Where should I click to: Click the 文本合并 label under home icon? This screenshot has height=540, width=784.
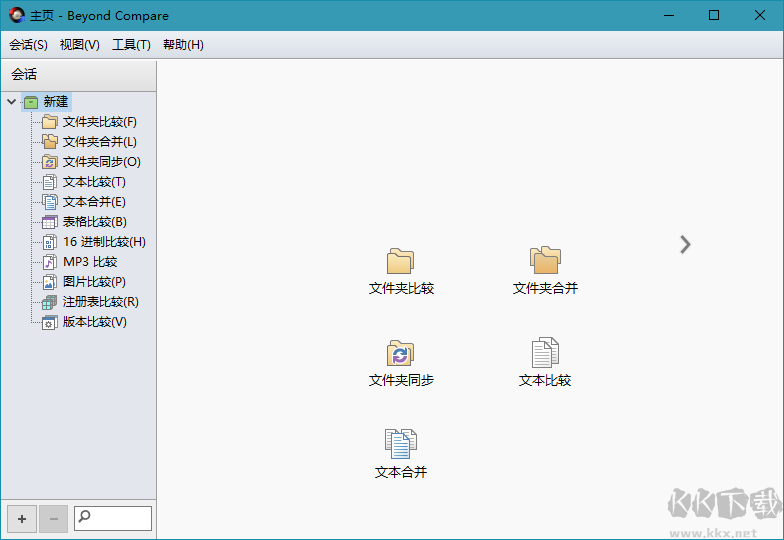click(401, 472)
